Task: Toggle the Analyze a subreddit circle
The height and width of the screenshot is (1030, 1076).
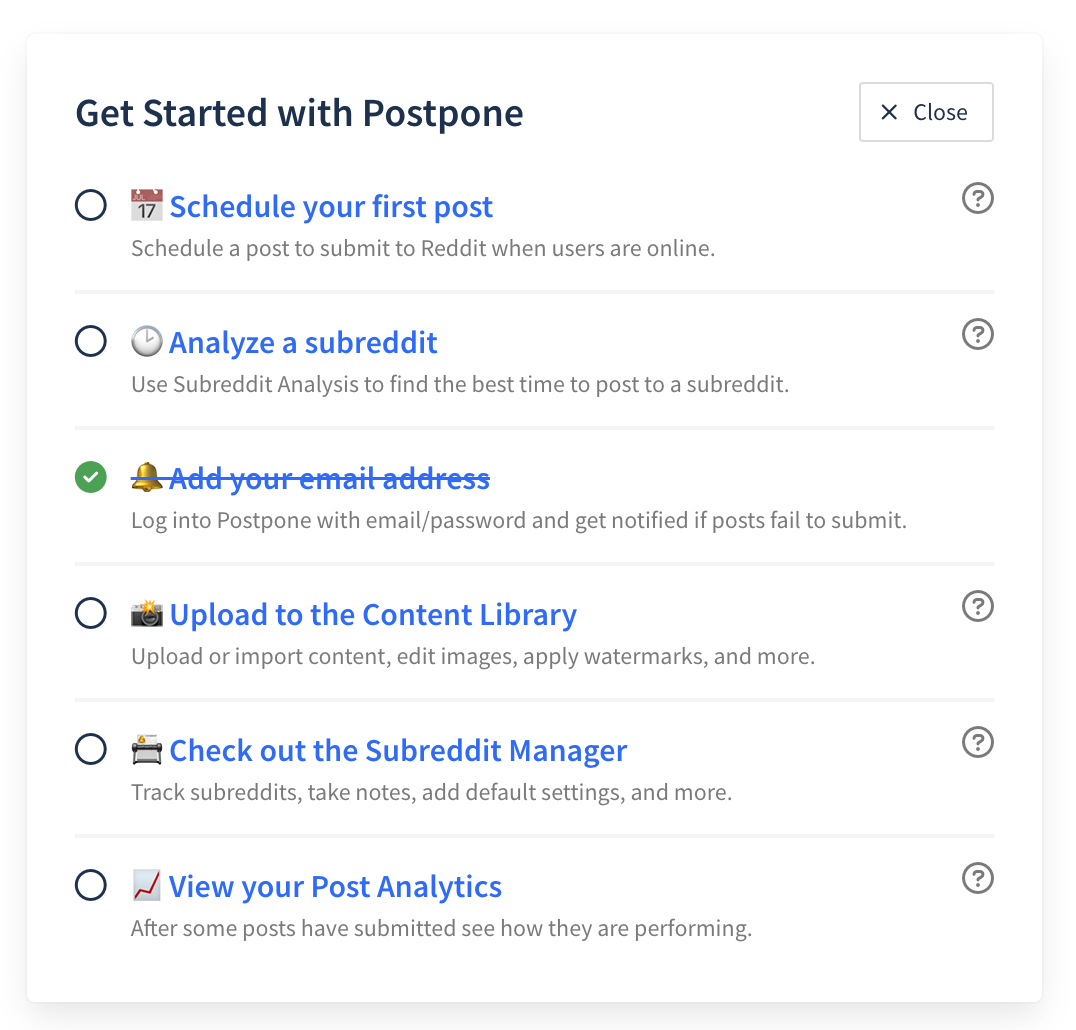Action: pos(91,341)
